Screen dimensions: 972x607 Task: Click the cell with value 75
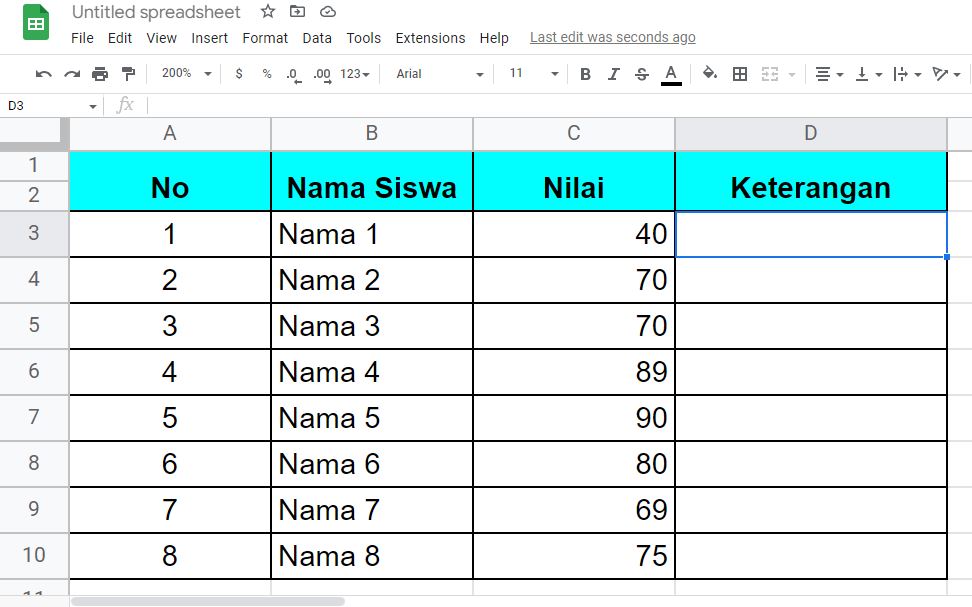coord(574,556)
